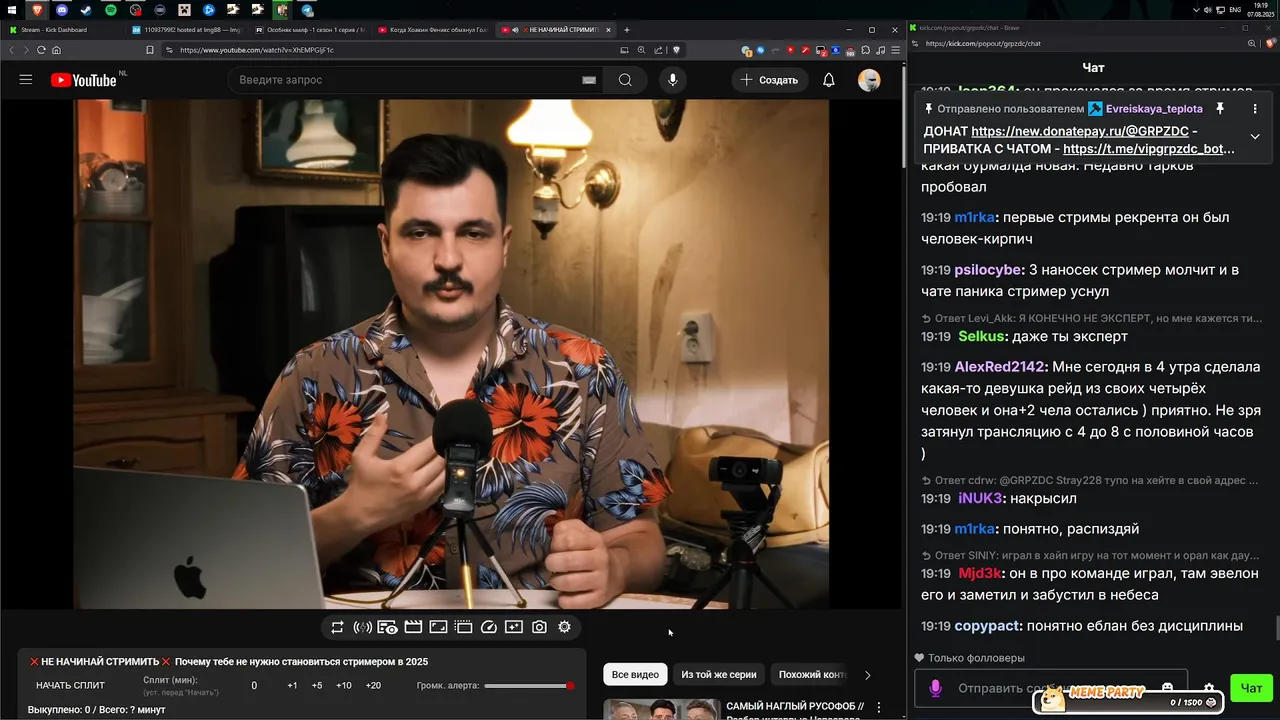
Task: Open the YouTube hamburger guide menu
Action: coord(26,80)
